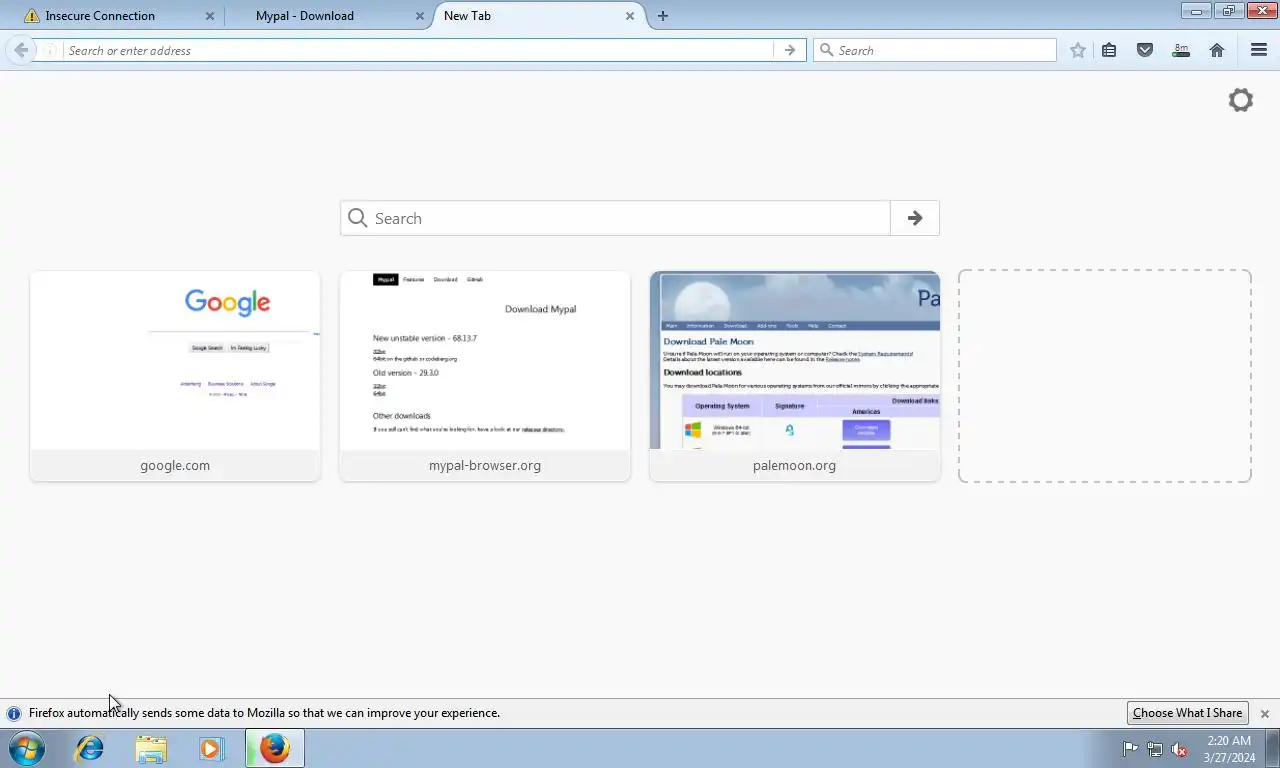This screenshot has width=1280, height=768.
Task: Go to the home page icon
Action: pos(1217,50)
